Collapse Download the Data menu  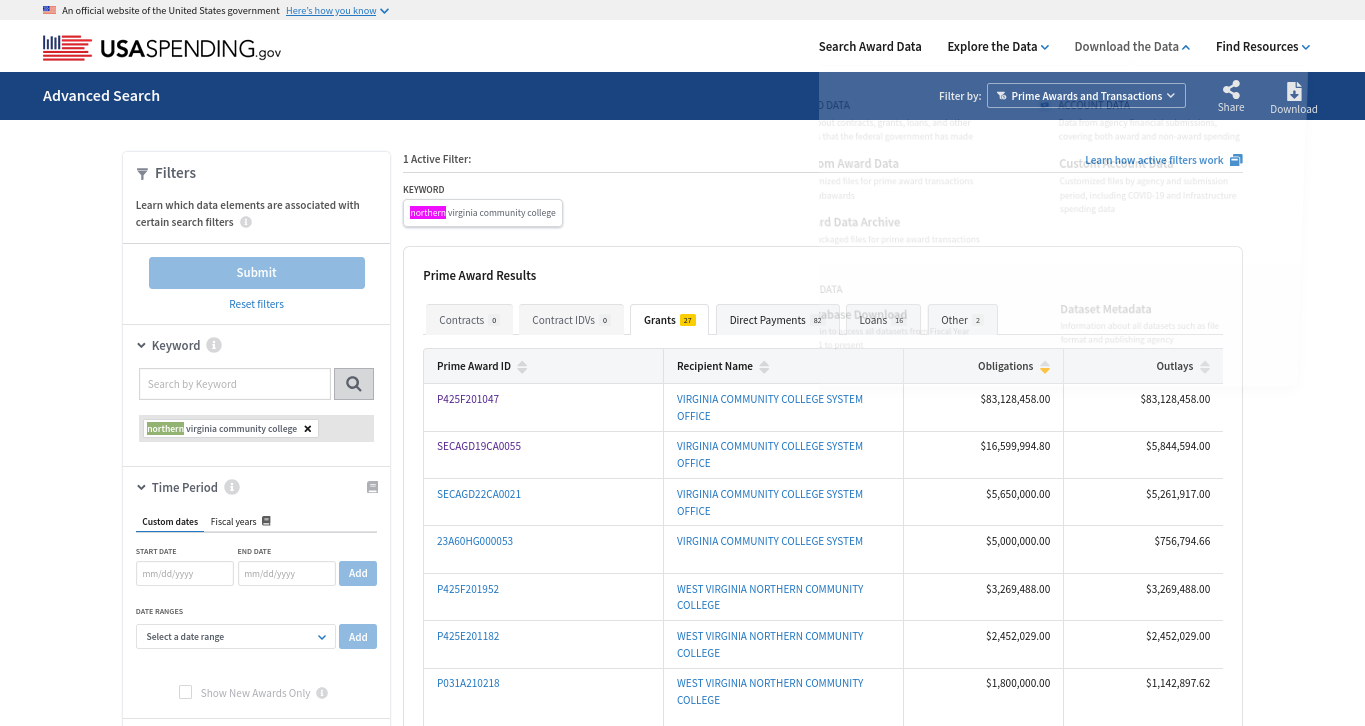pyautogui.click(x=1132, y=46)
